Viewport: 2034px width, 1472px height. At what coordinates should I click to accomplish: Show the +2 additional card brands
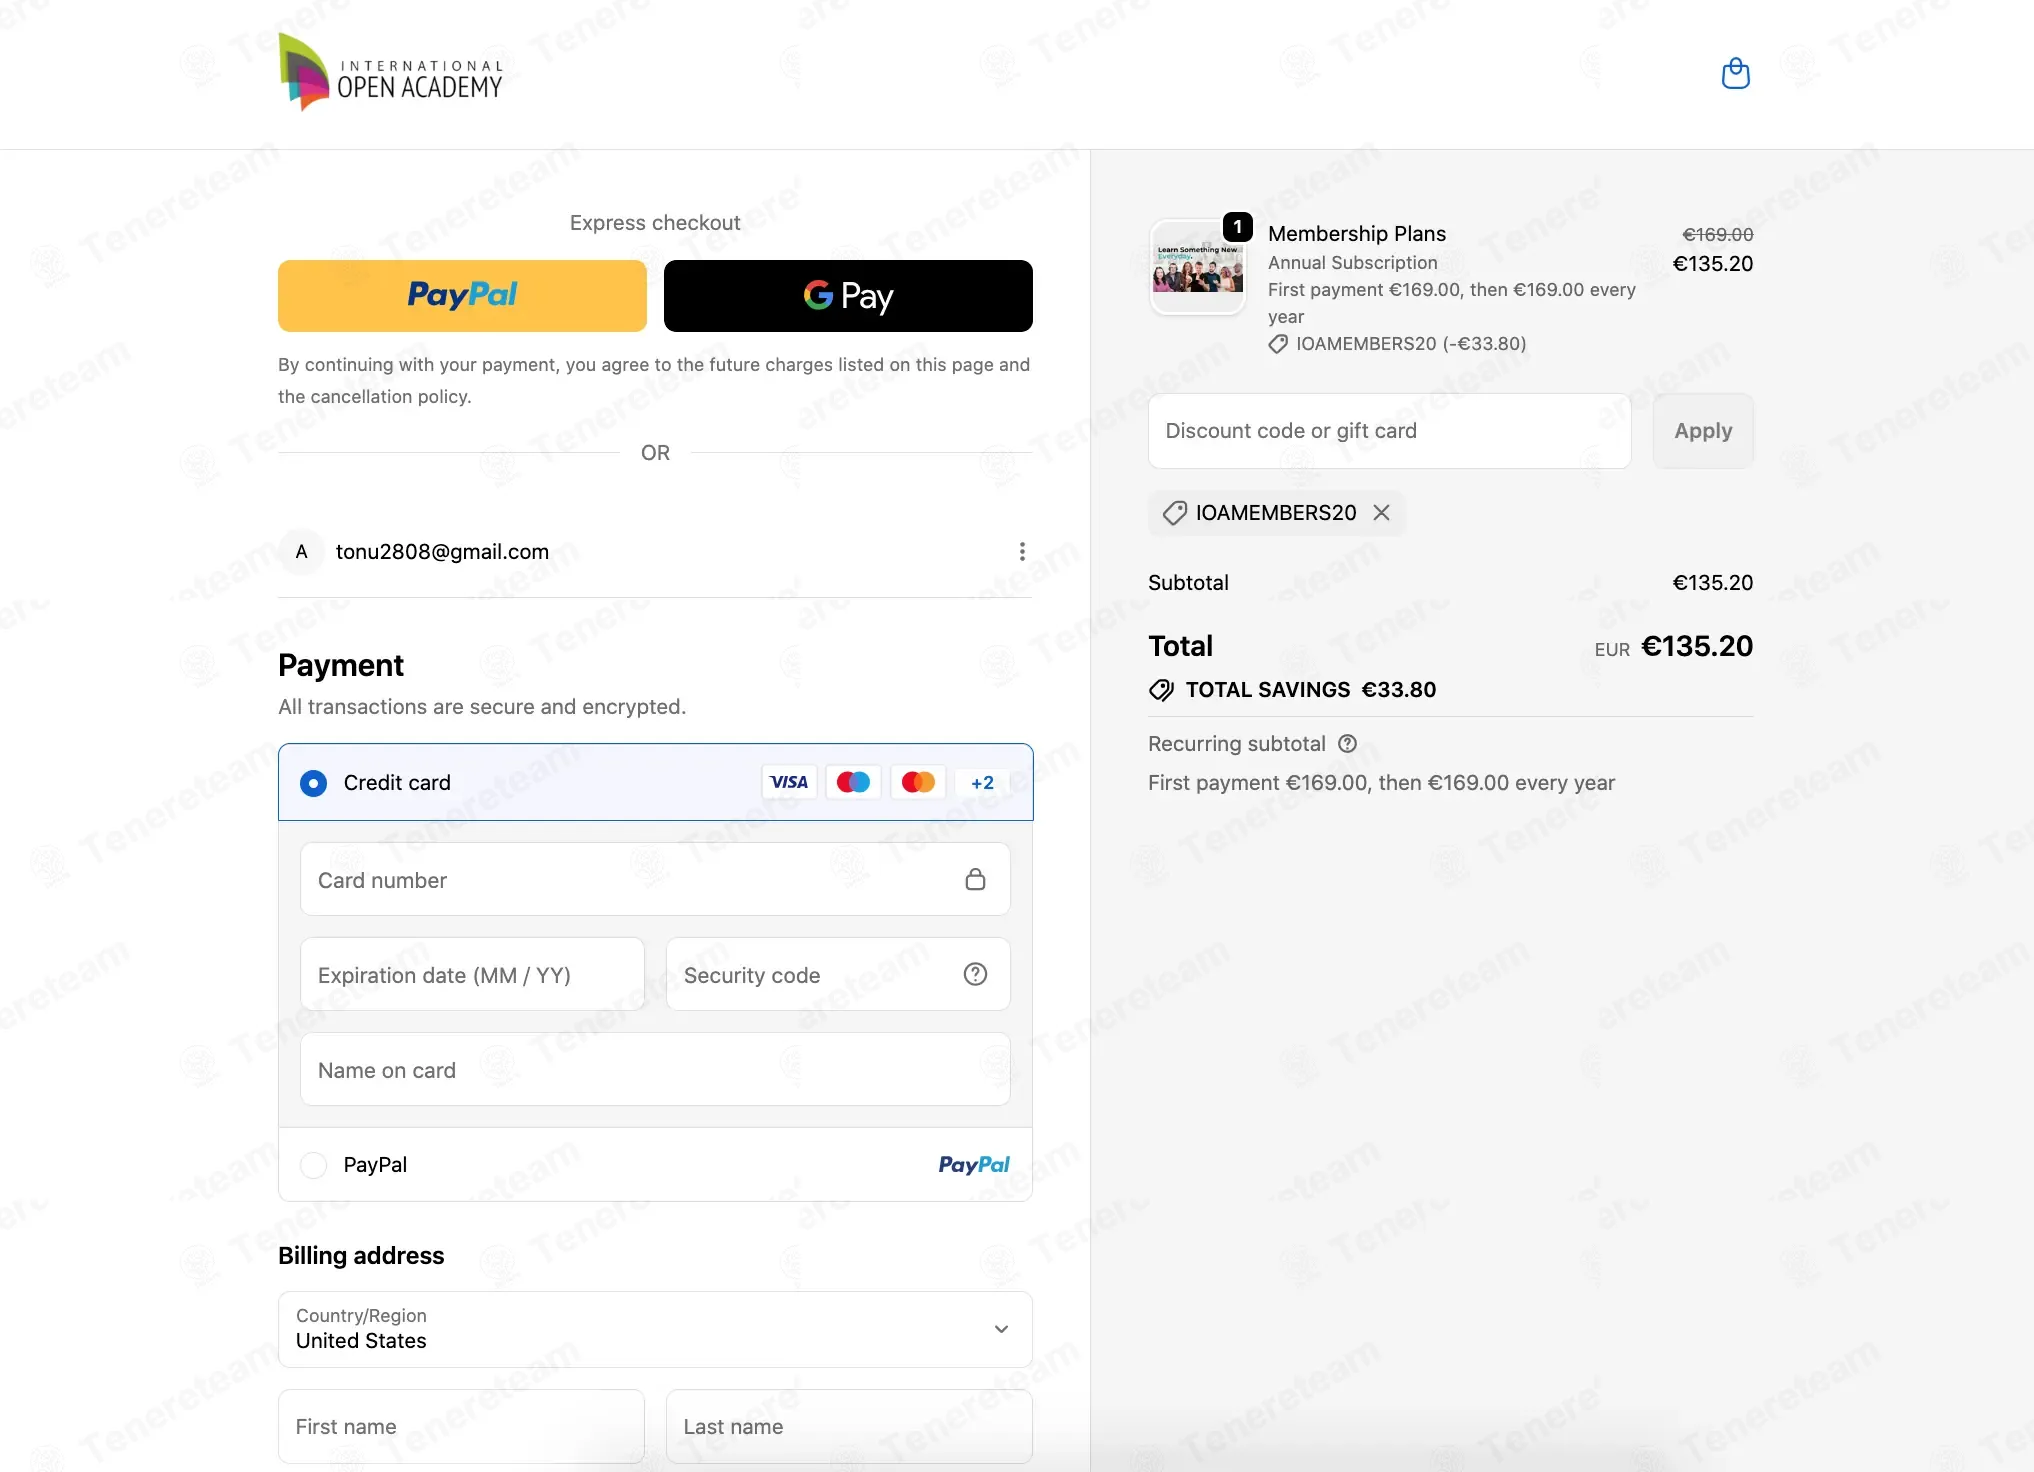(982, 782)
